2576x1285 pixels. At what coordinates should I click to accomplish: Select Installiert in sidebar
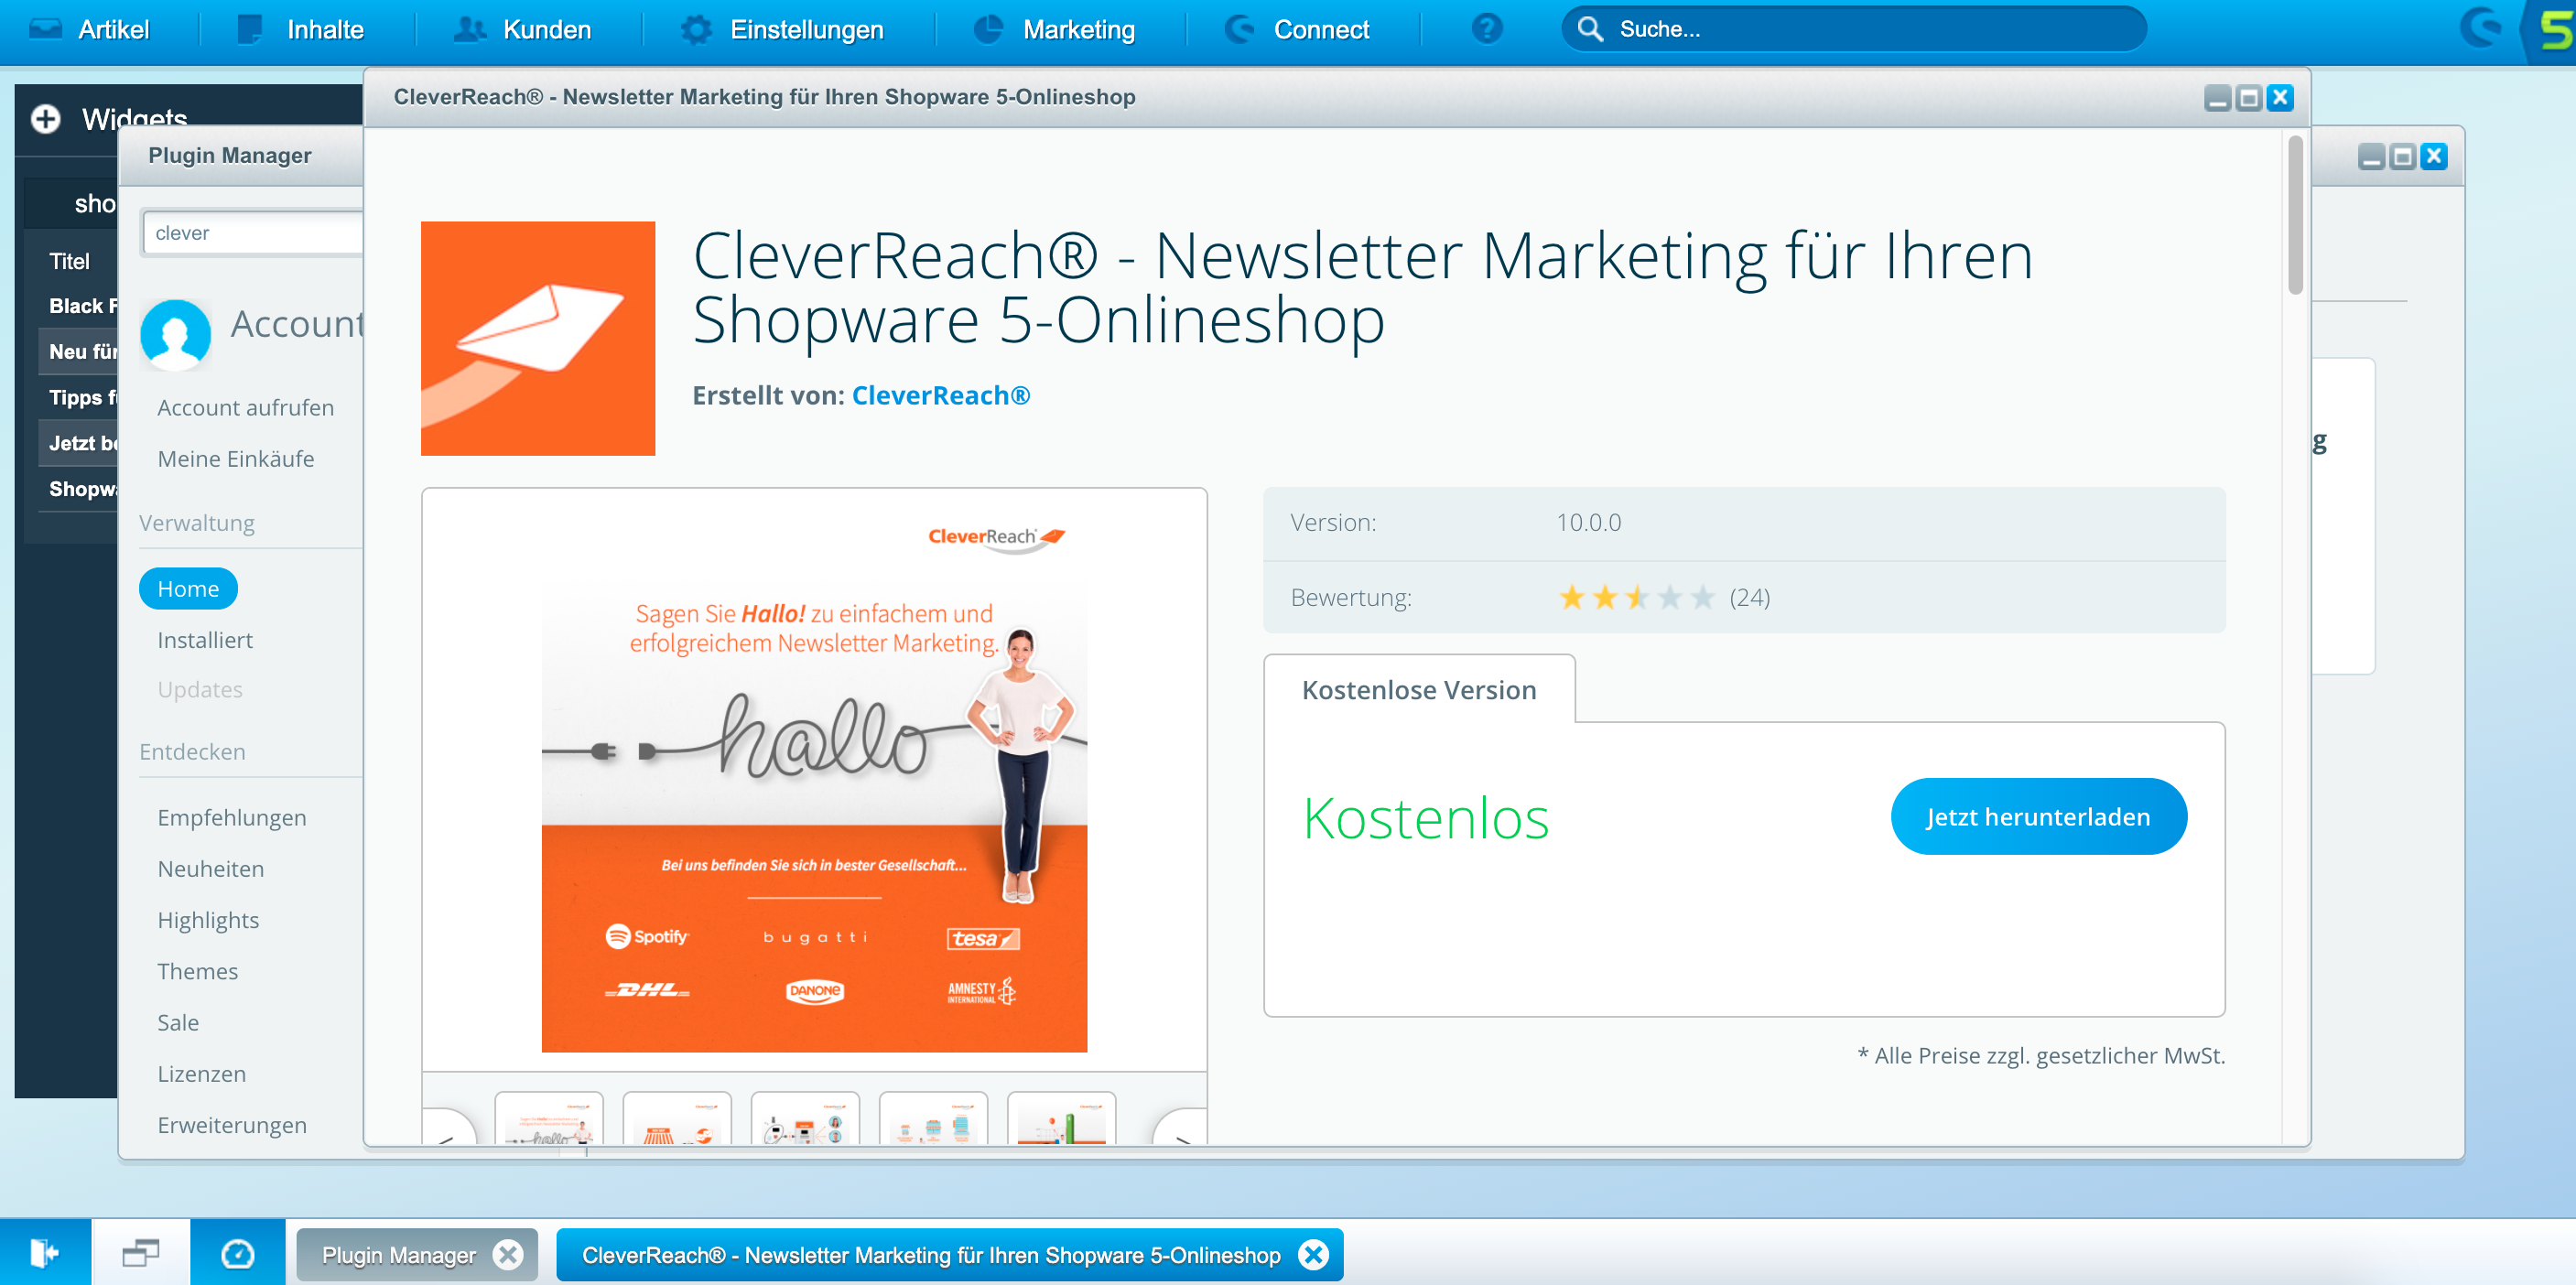tap(205, 640)
